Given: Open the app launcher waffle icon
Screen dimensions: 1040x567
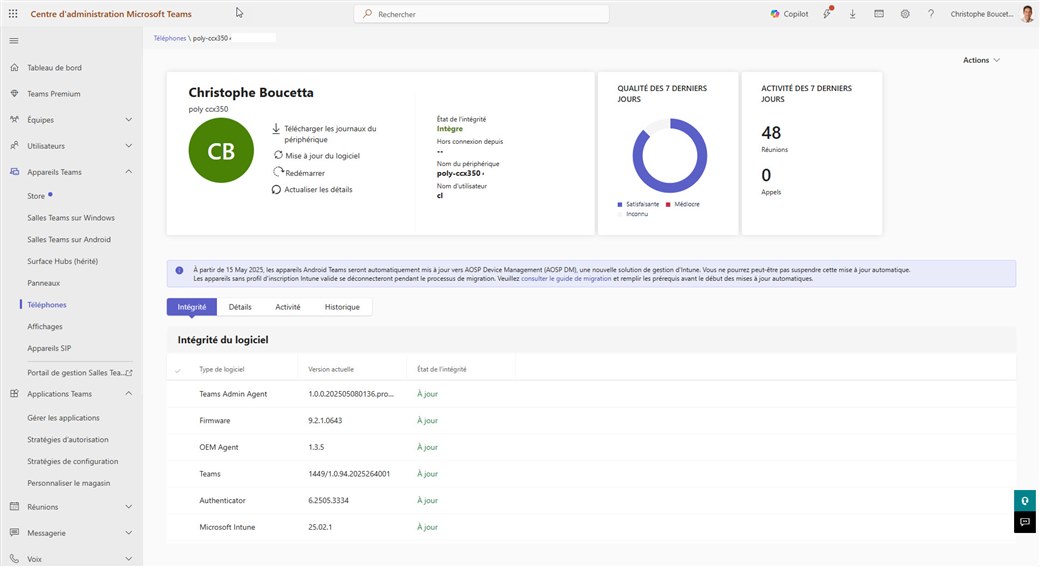Looking at the screenshot, I should pos(13,14).
